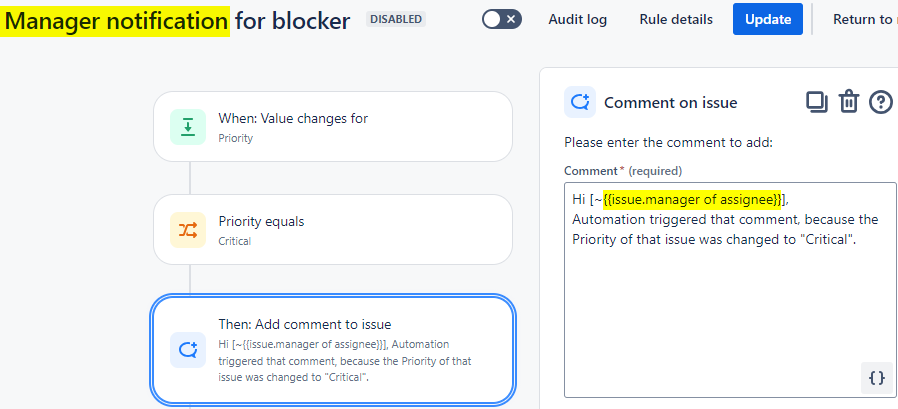Select the When: Value changes for trigger
898x409 pixels.
[x=333, y=127]
